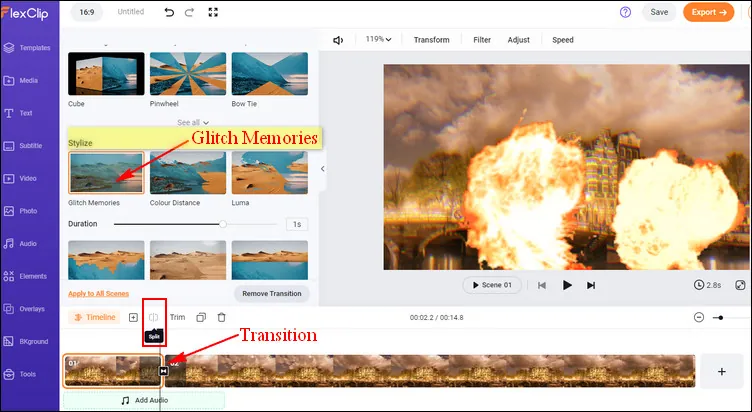Open the Overlays sidebar panel
752x412 pixels.
click(x=24, y=309)
